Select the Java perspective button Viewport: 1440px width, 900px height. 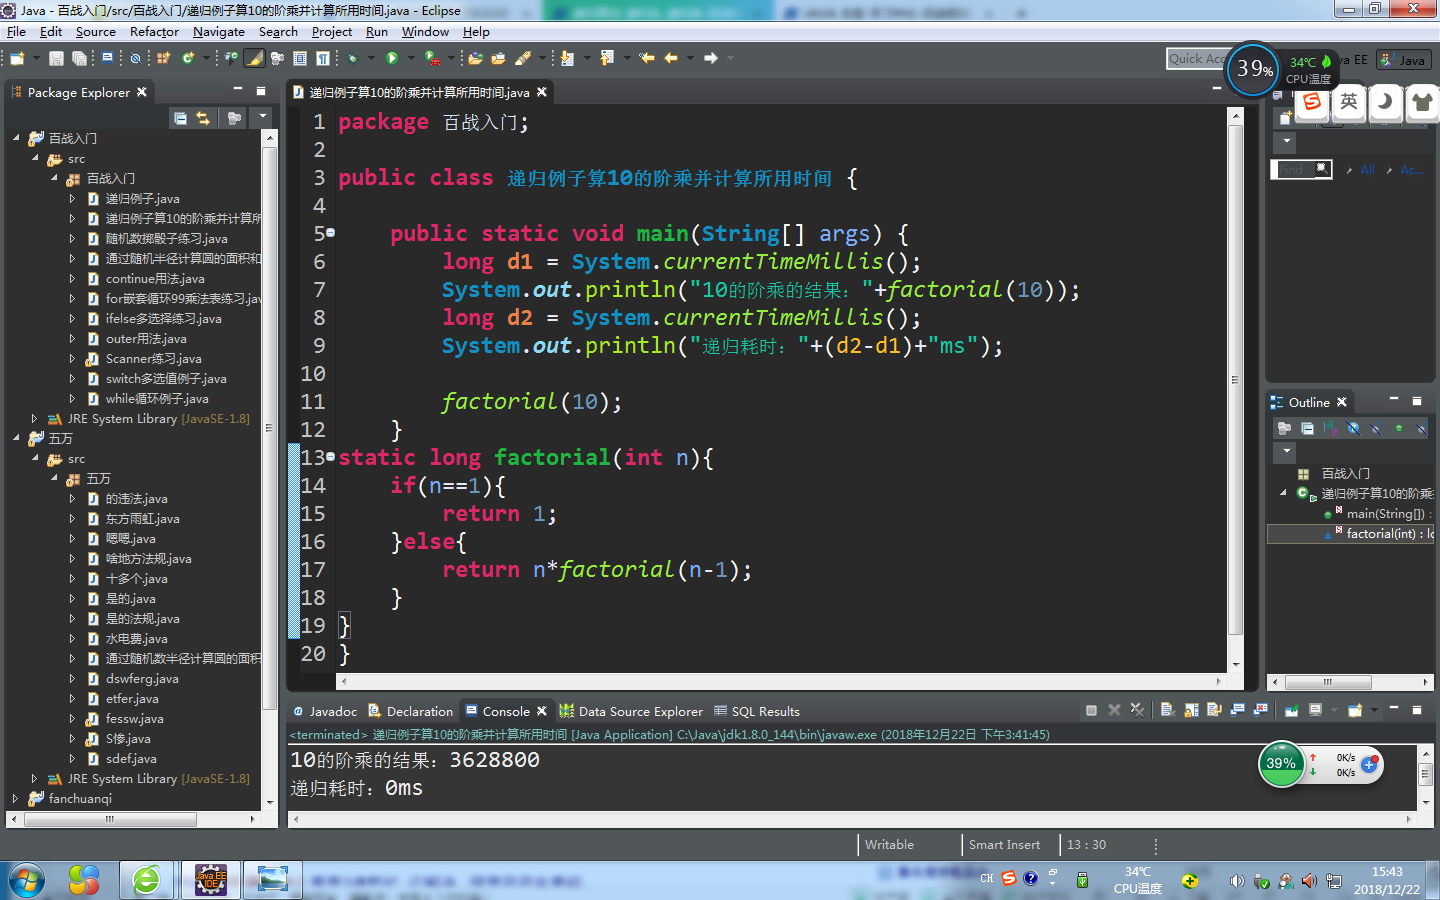click(x=1403, y=60)
